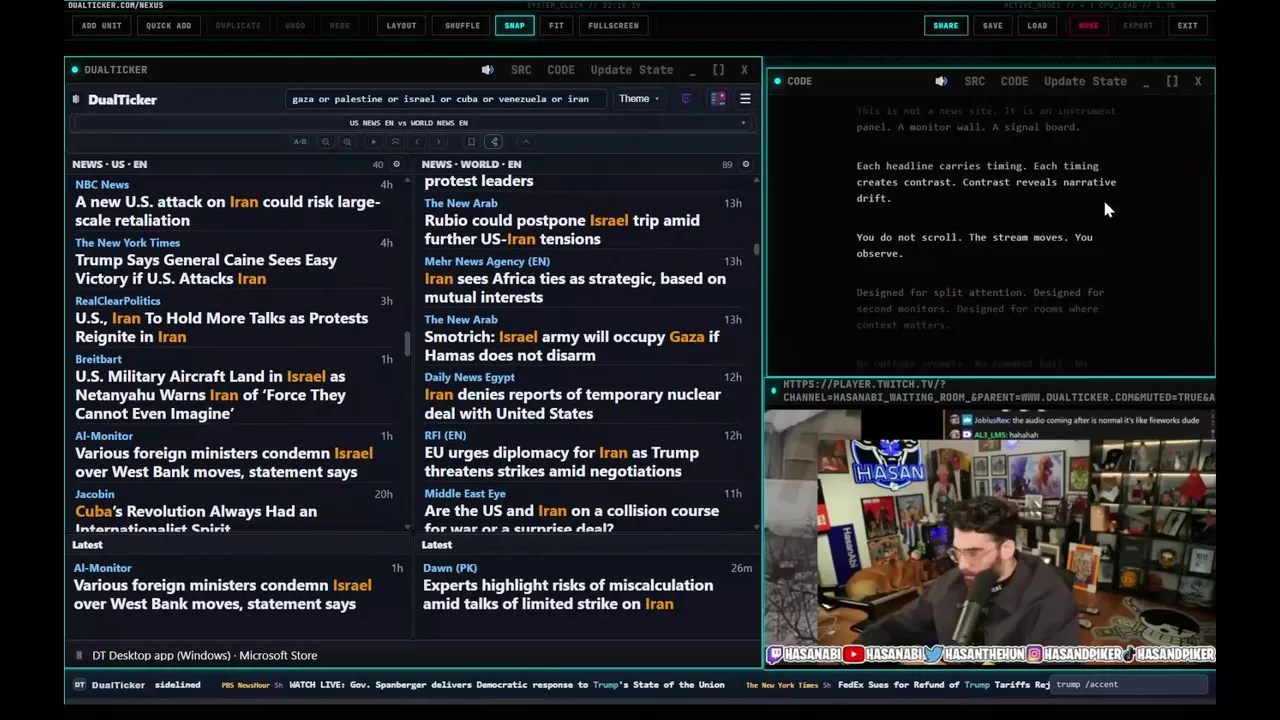The height and width of the screenshot is (720, 1280).
Task: Open Smotrich headline about occupying Gaza
Action: point(572,346)
